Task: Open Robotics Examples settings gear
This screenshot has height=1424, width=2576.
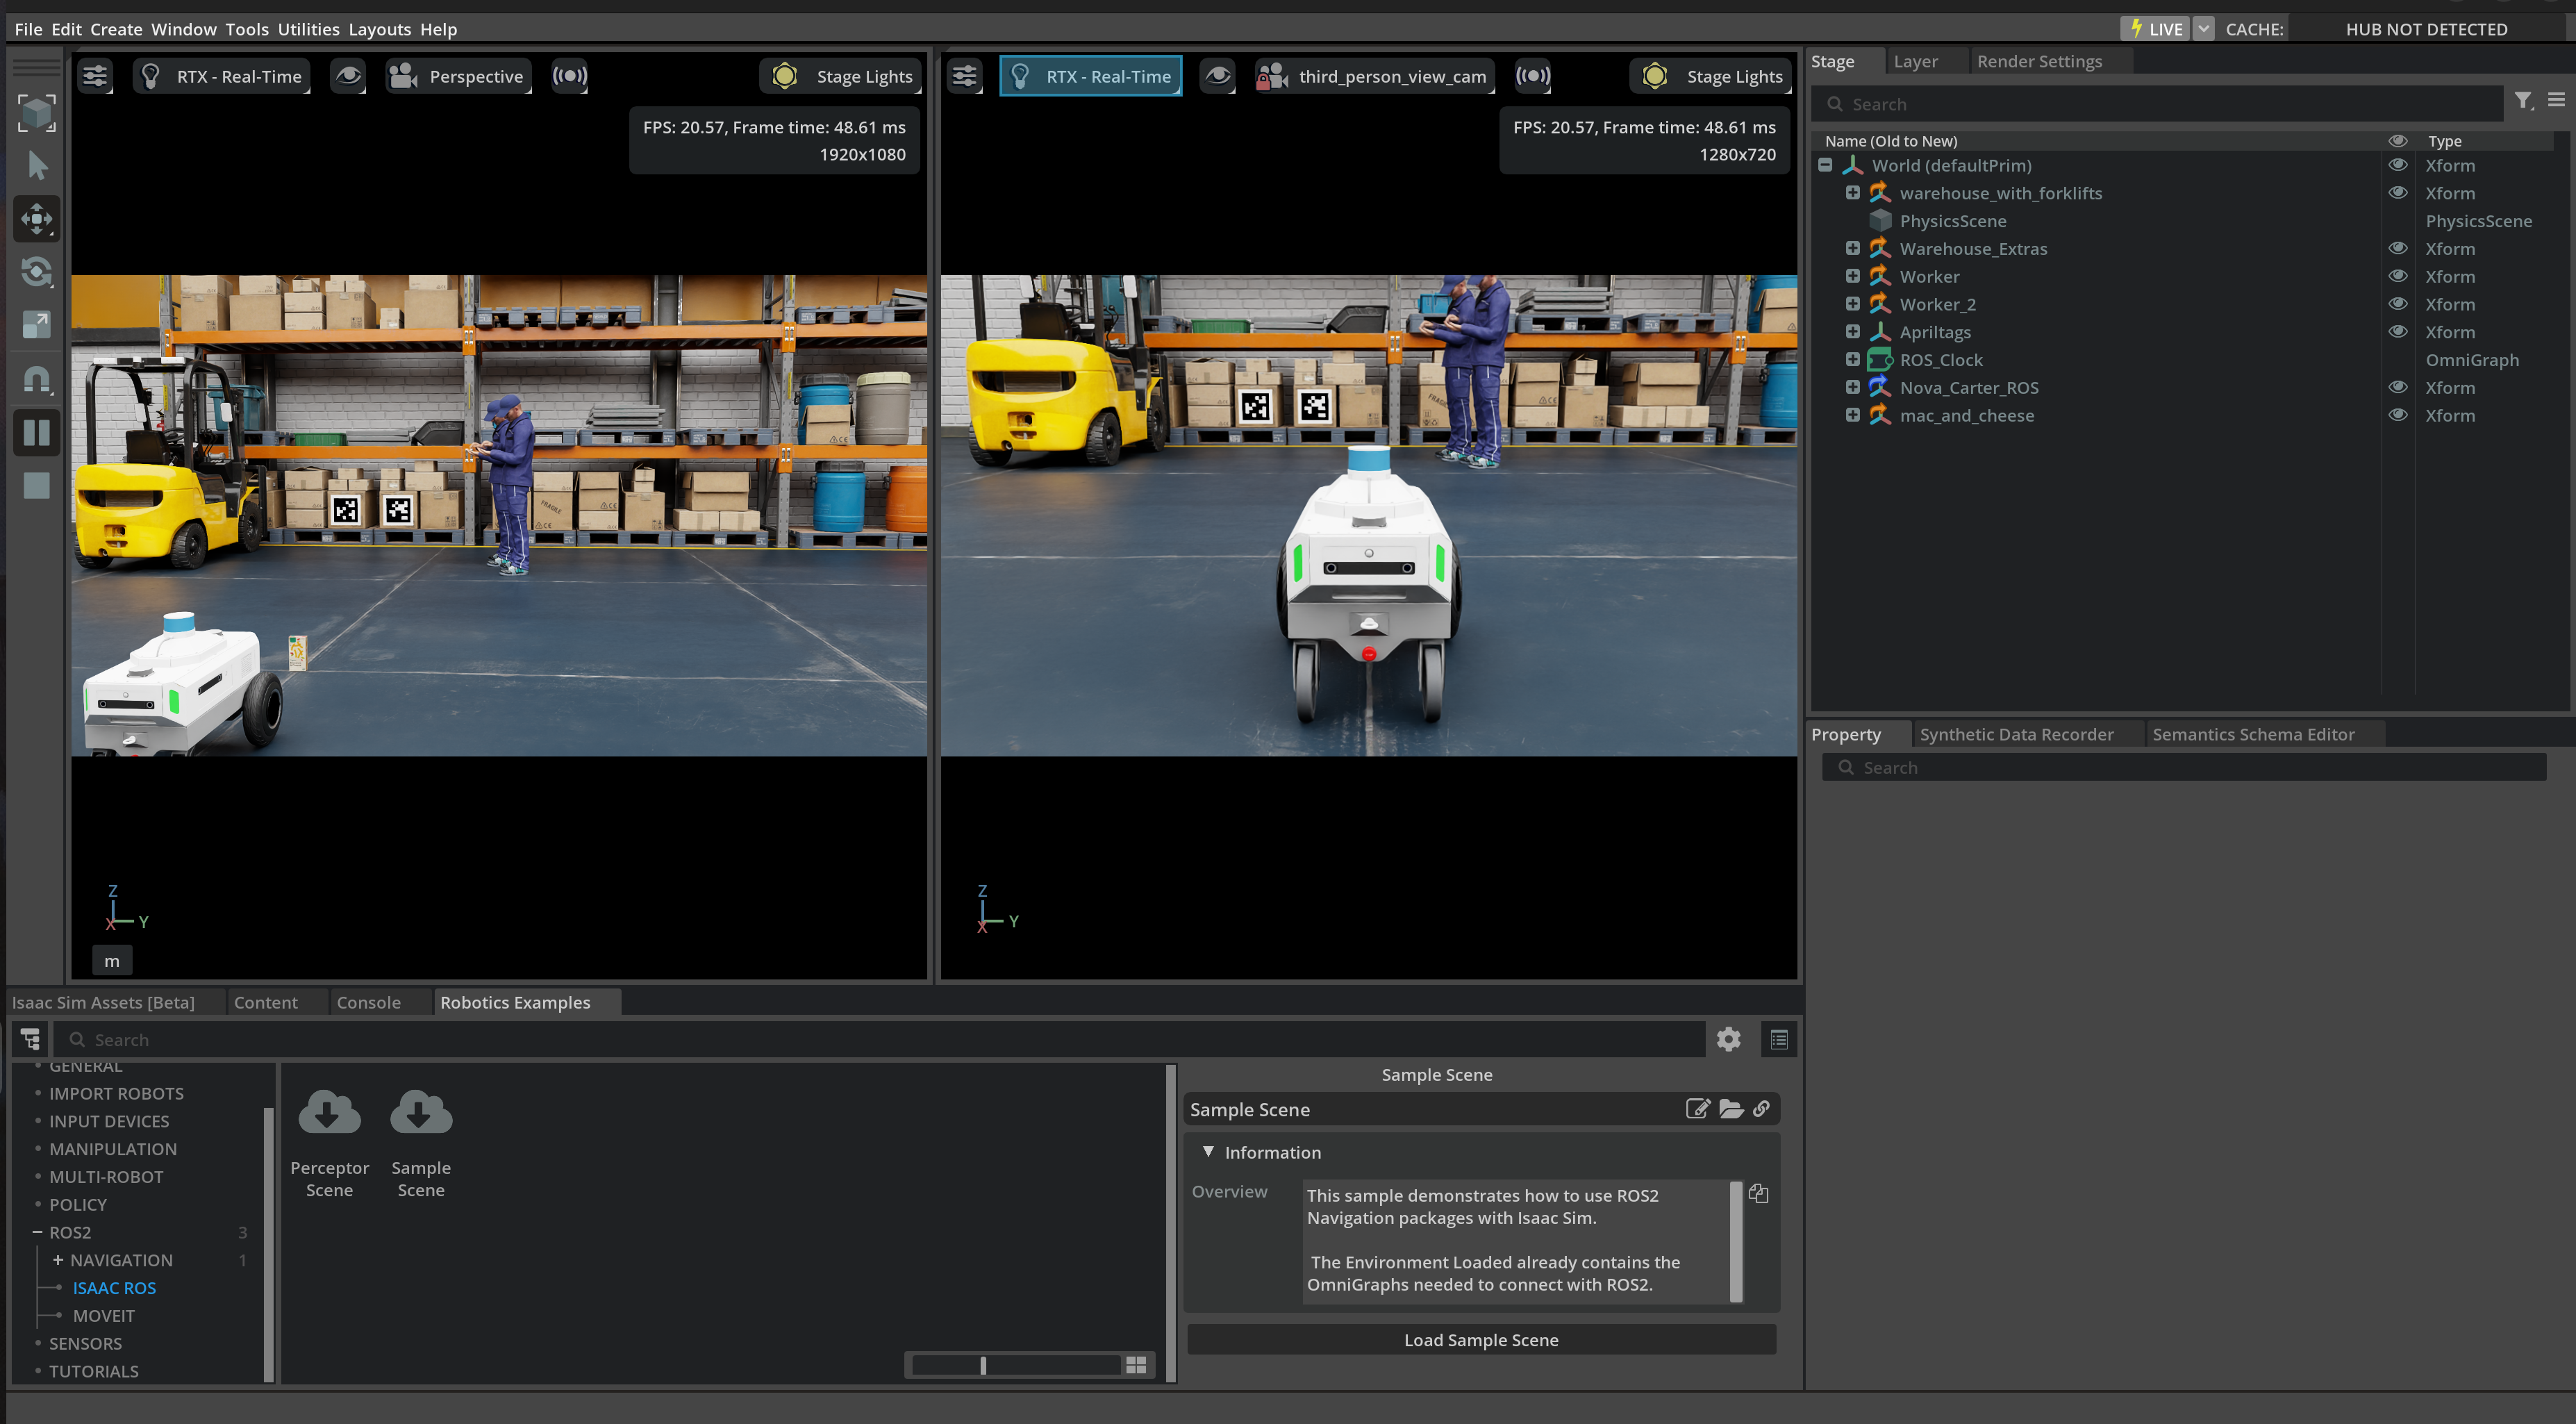Action: click(x=1729, y=1039)
